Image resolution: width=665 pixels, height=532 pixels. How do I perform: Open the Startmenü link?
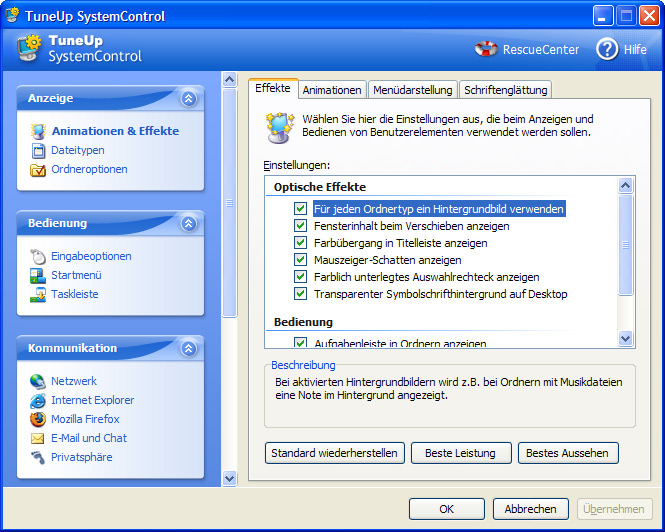point(76,275)
